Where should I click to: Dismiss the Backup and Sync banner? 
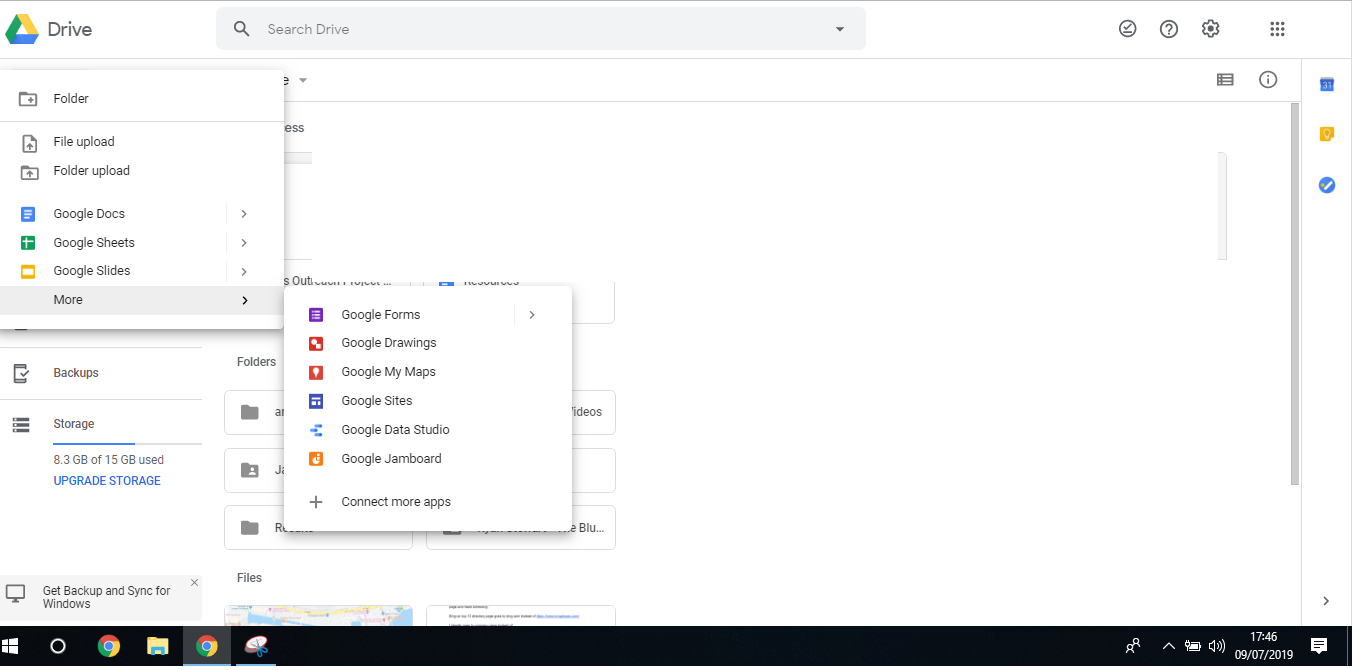(194, 582)
